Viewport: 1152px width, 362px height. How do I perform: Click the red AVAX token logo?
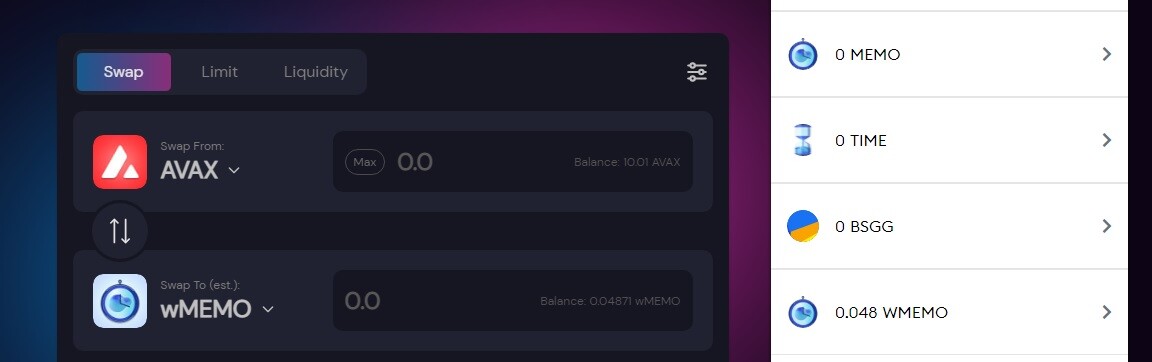point(120,162)
